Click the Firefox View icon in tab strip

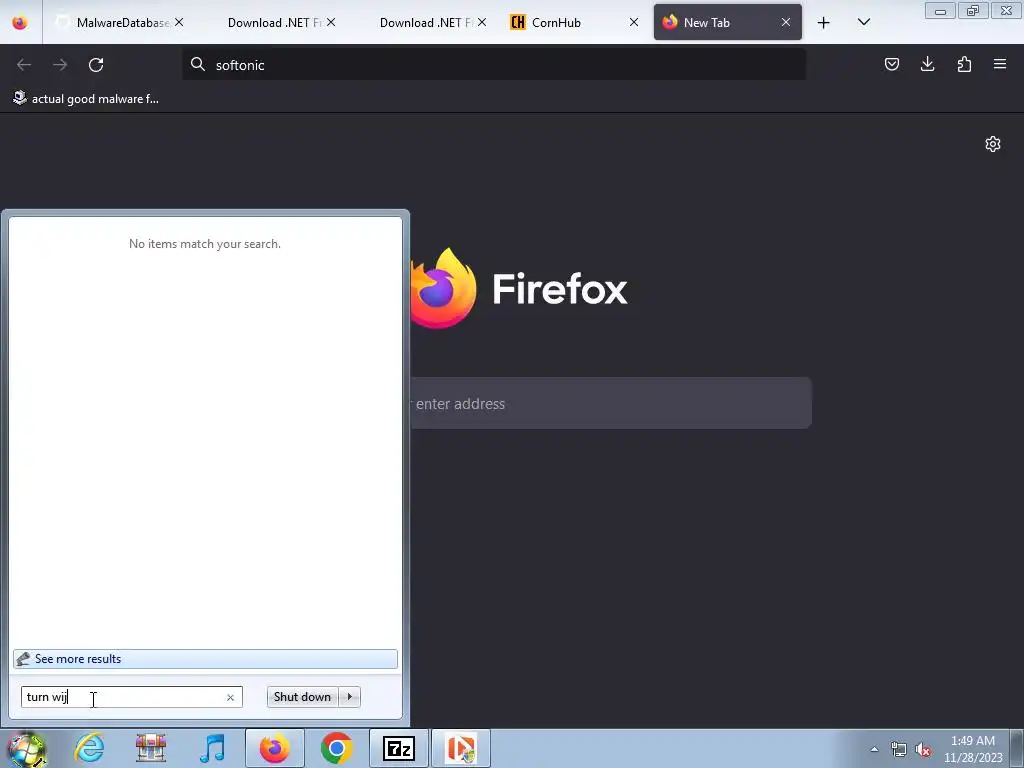20,22
